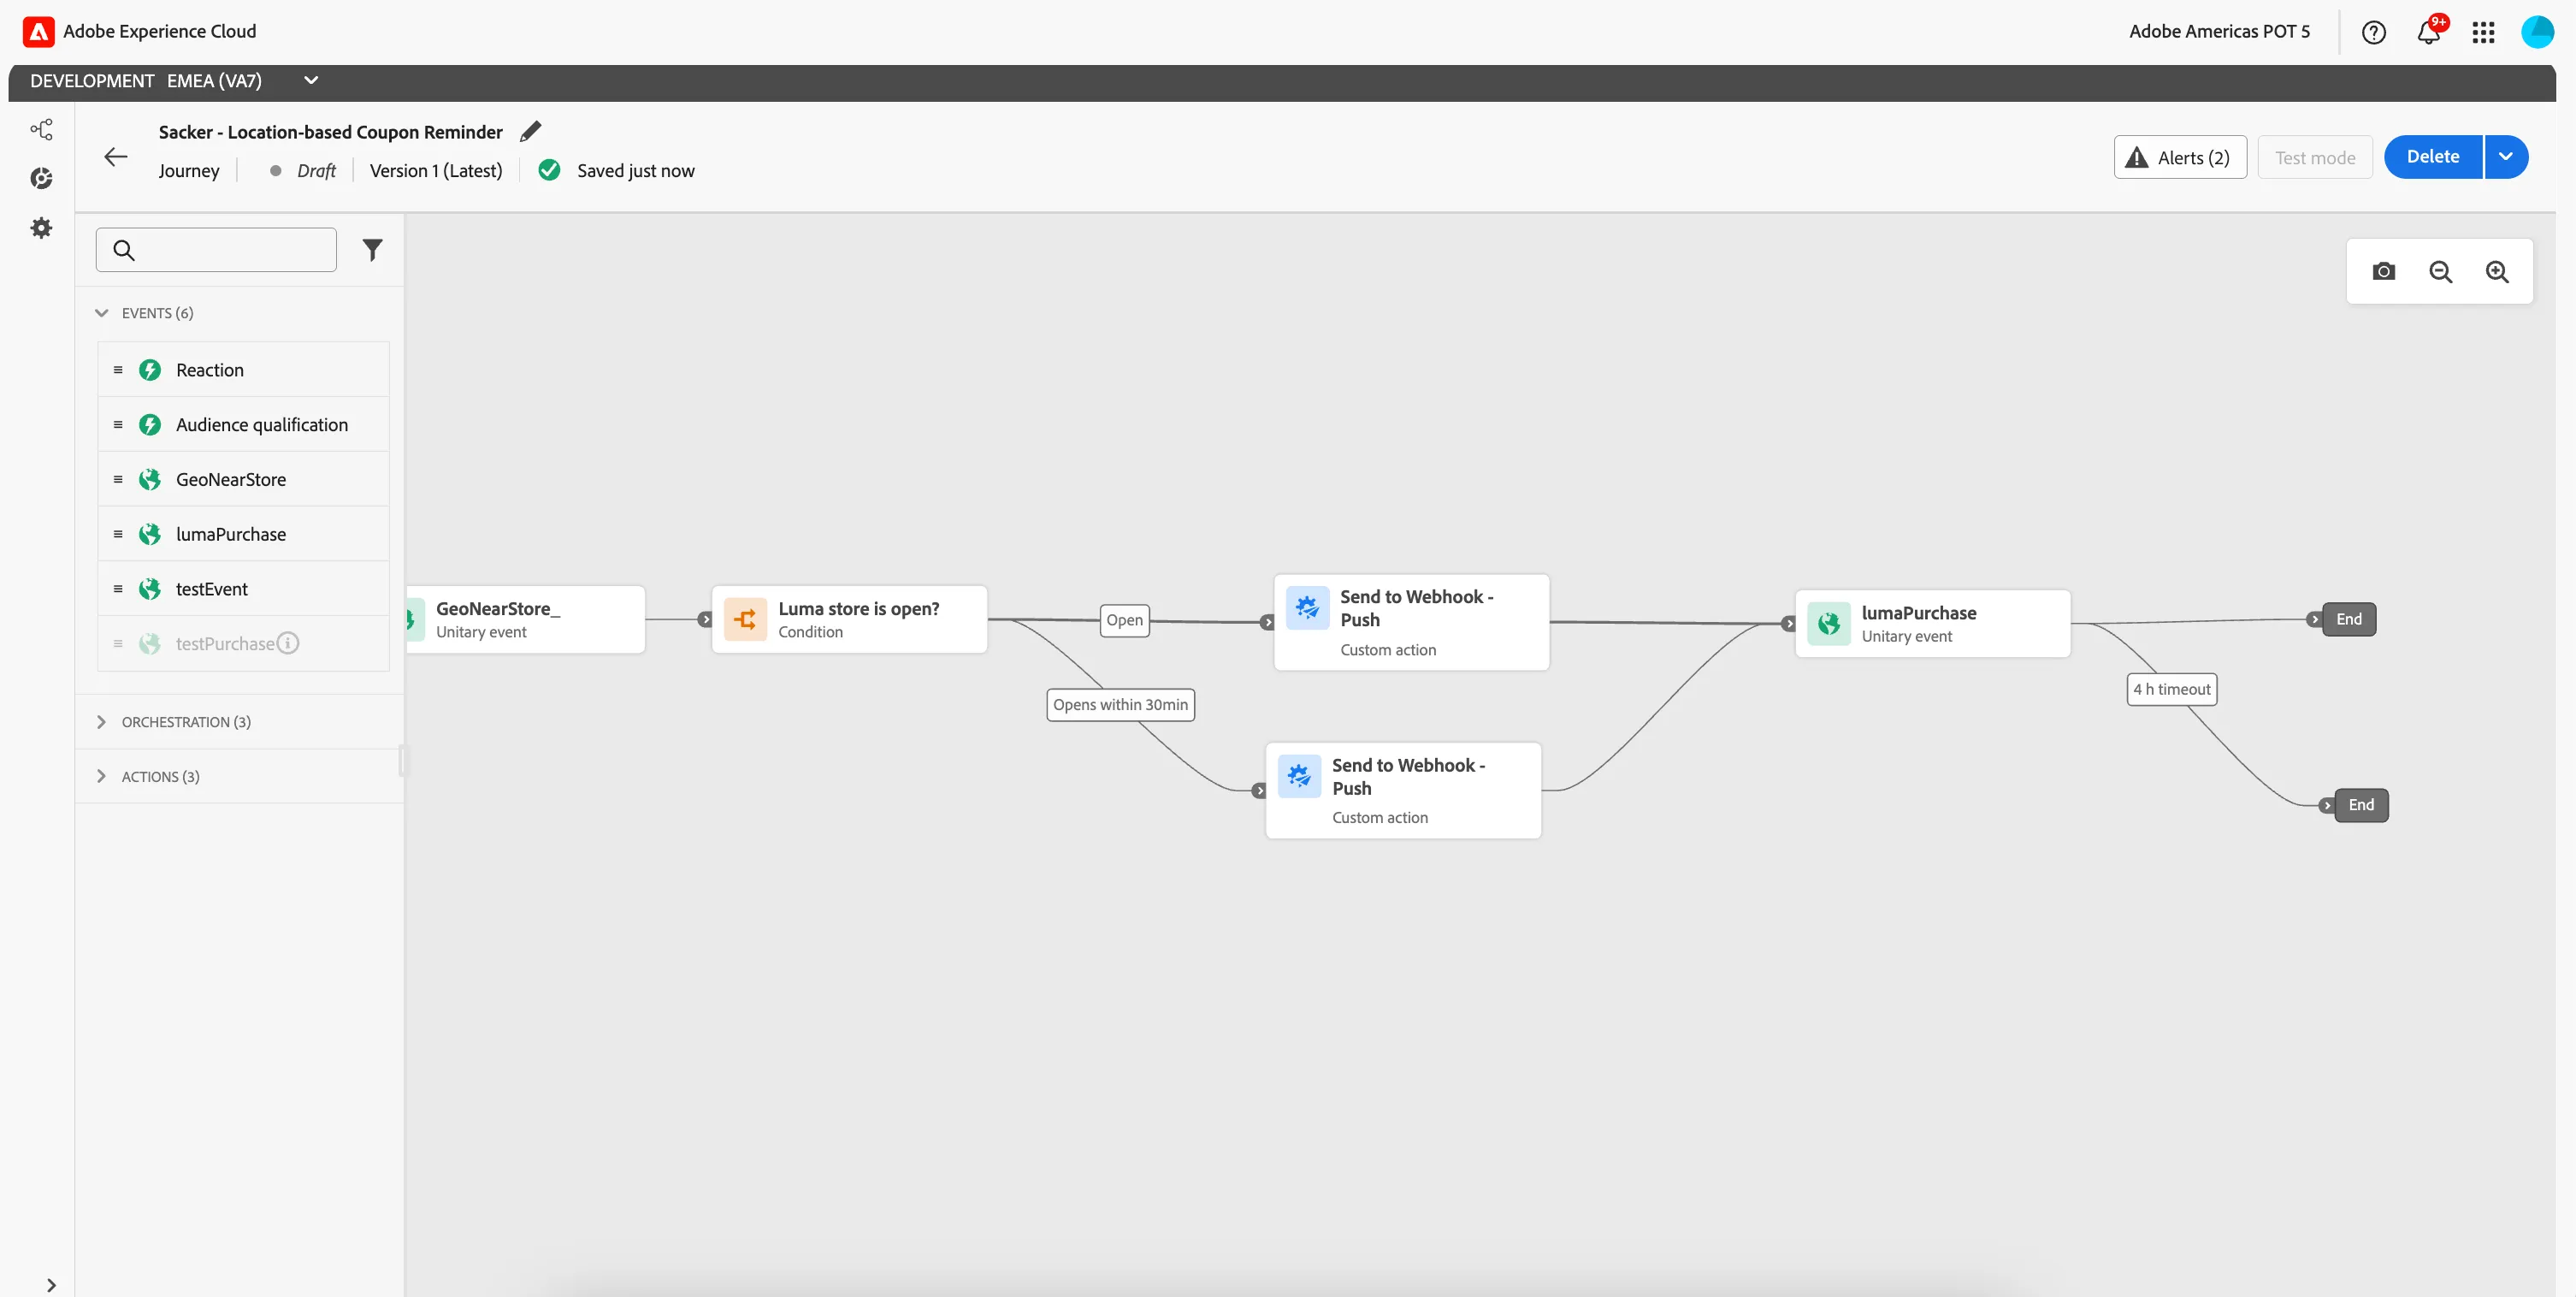Image resolution: width=2576 pixels, height=1297 pixels.
Task: Expand the left navigation with bottom chevron
Action: (51, 1285)
